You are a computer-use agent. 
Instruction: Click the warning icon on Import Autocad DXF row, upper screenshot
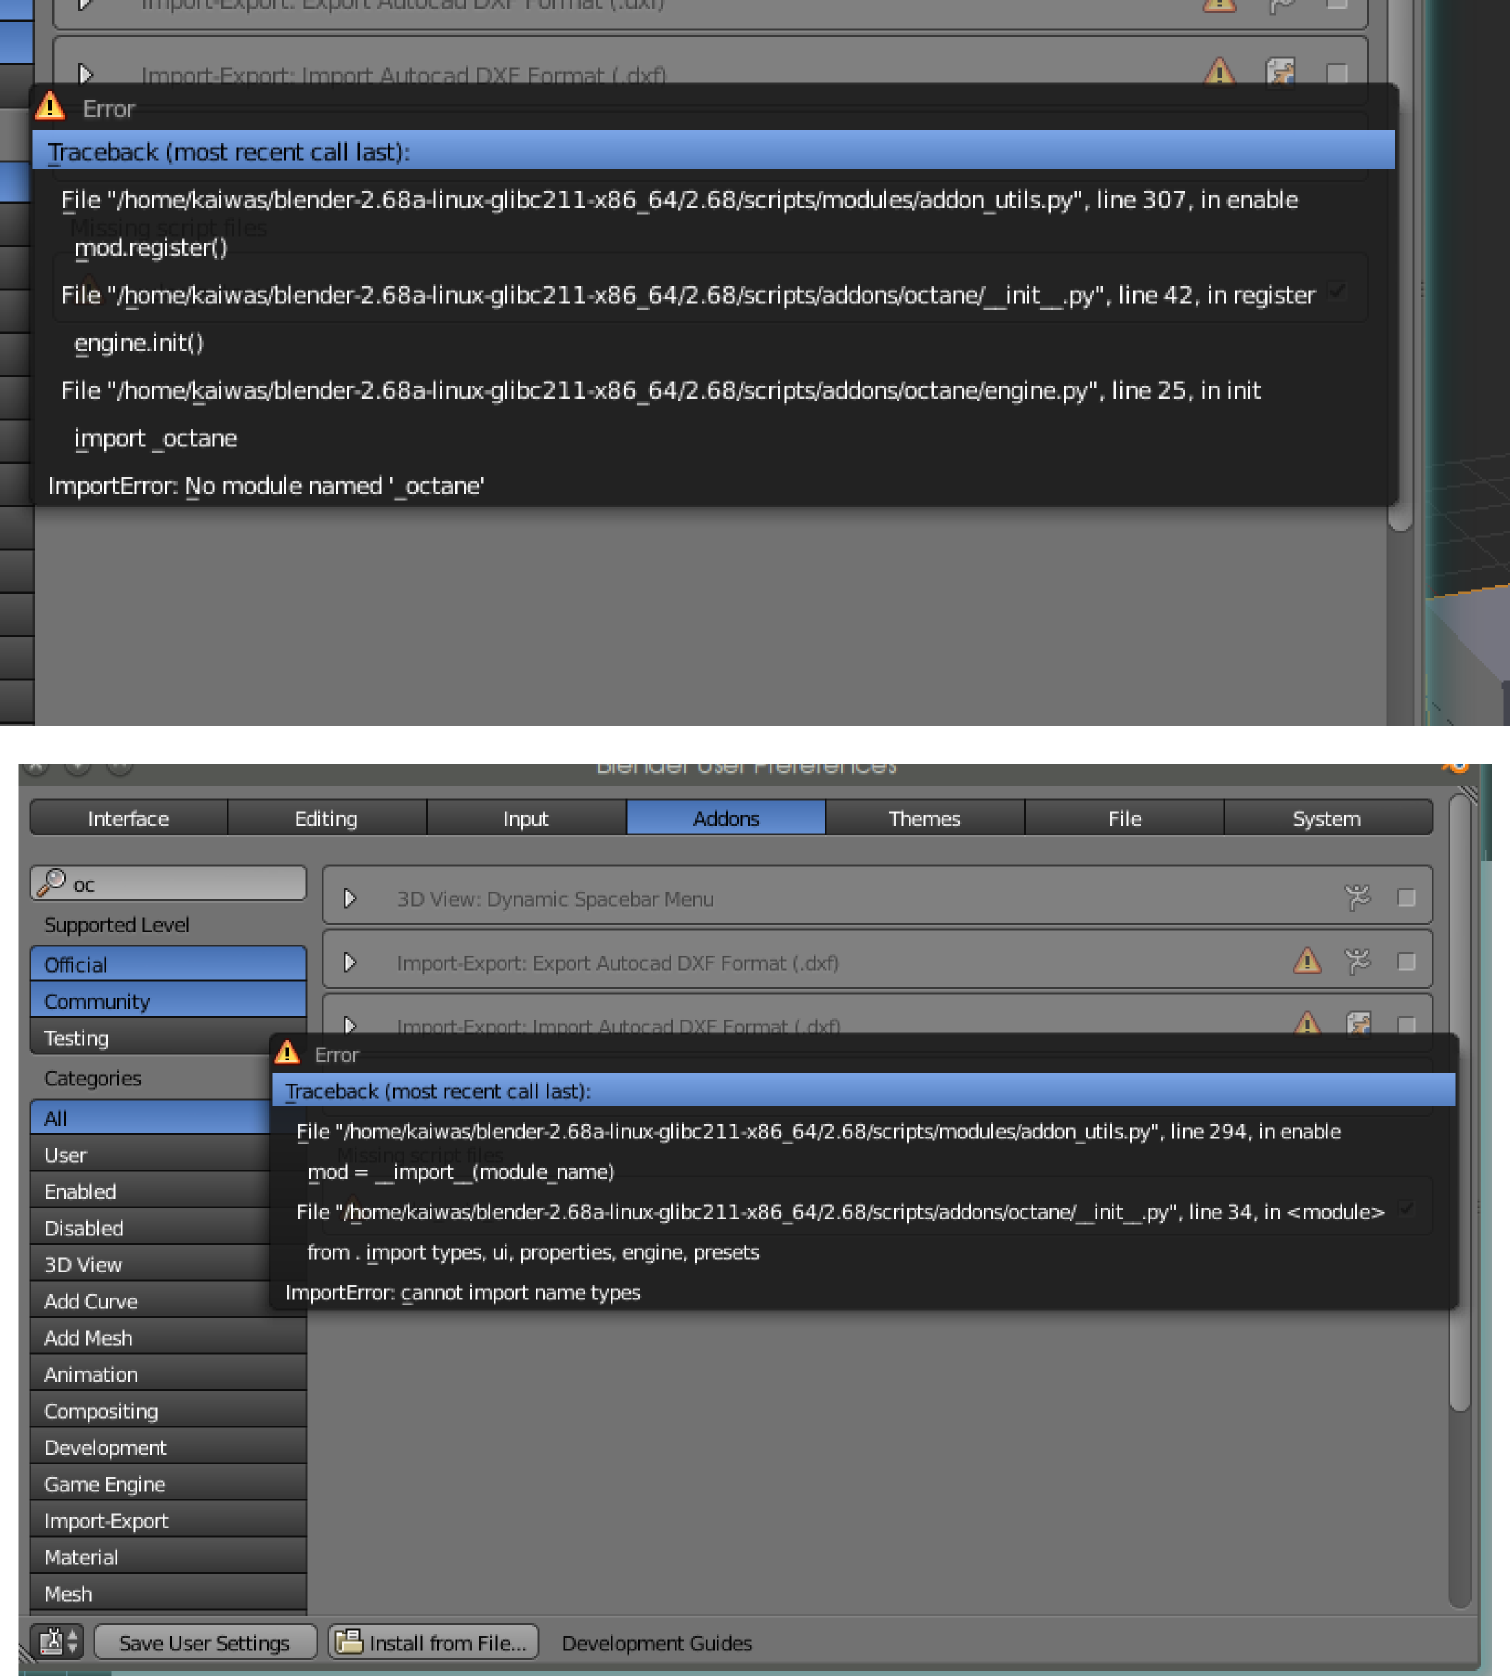pos(1219,71)
